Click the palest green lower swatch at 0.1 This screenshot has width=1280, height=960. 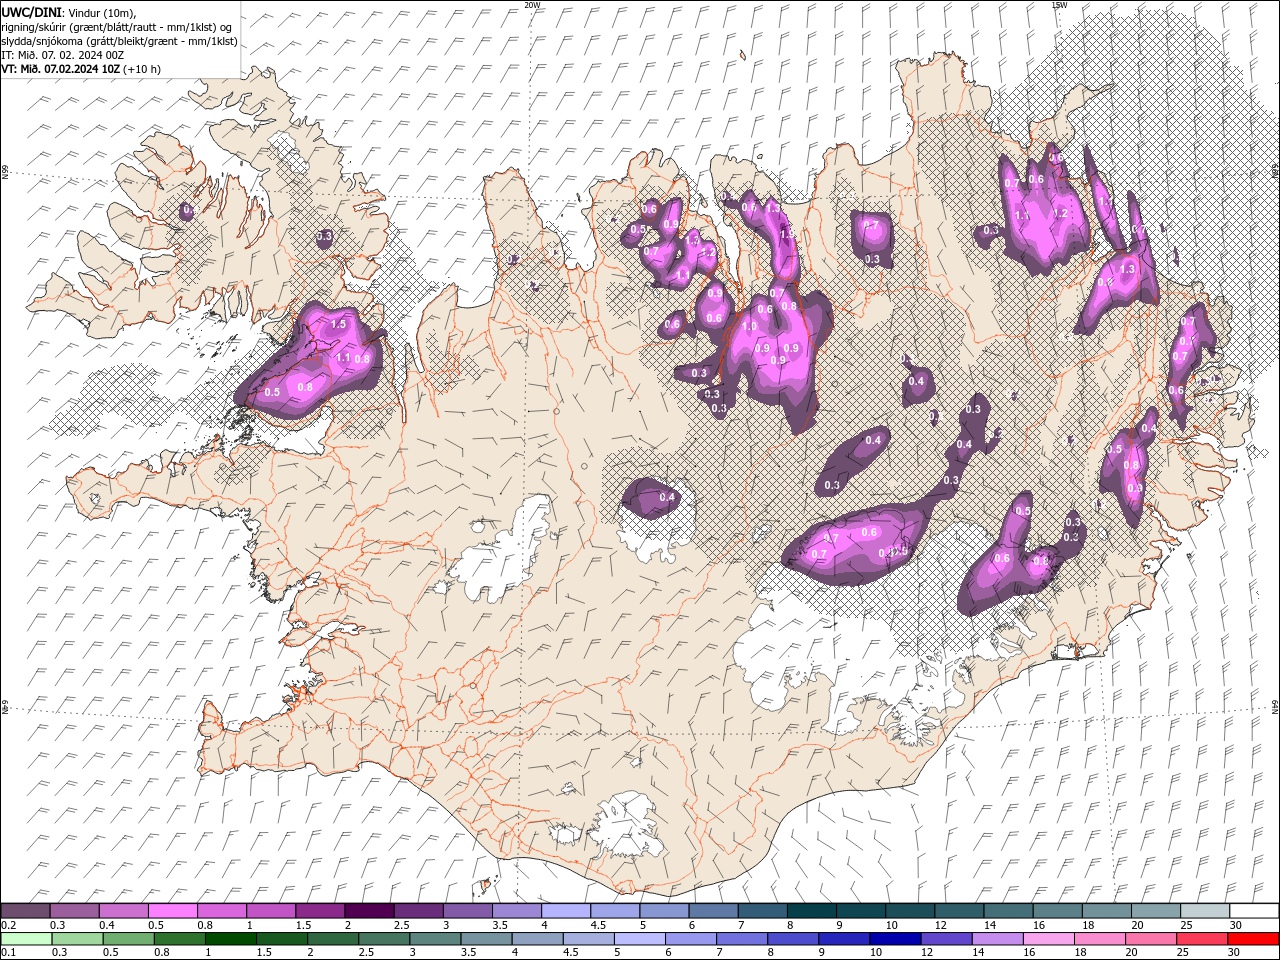click(x=26, y=939)
